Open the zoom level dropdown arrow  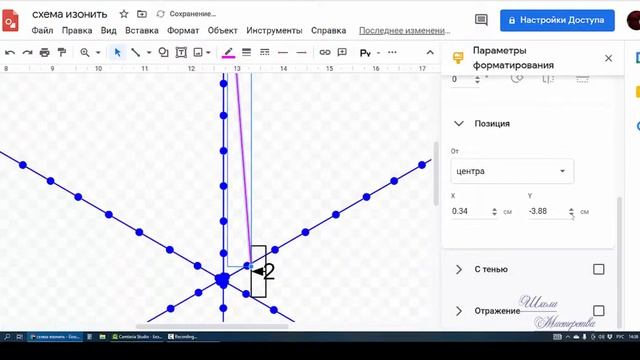pos(98,53)
